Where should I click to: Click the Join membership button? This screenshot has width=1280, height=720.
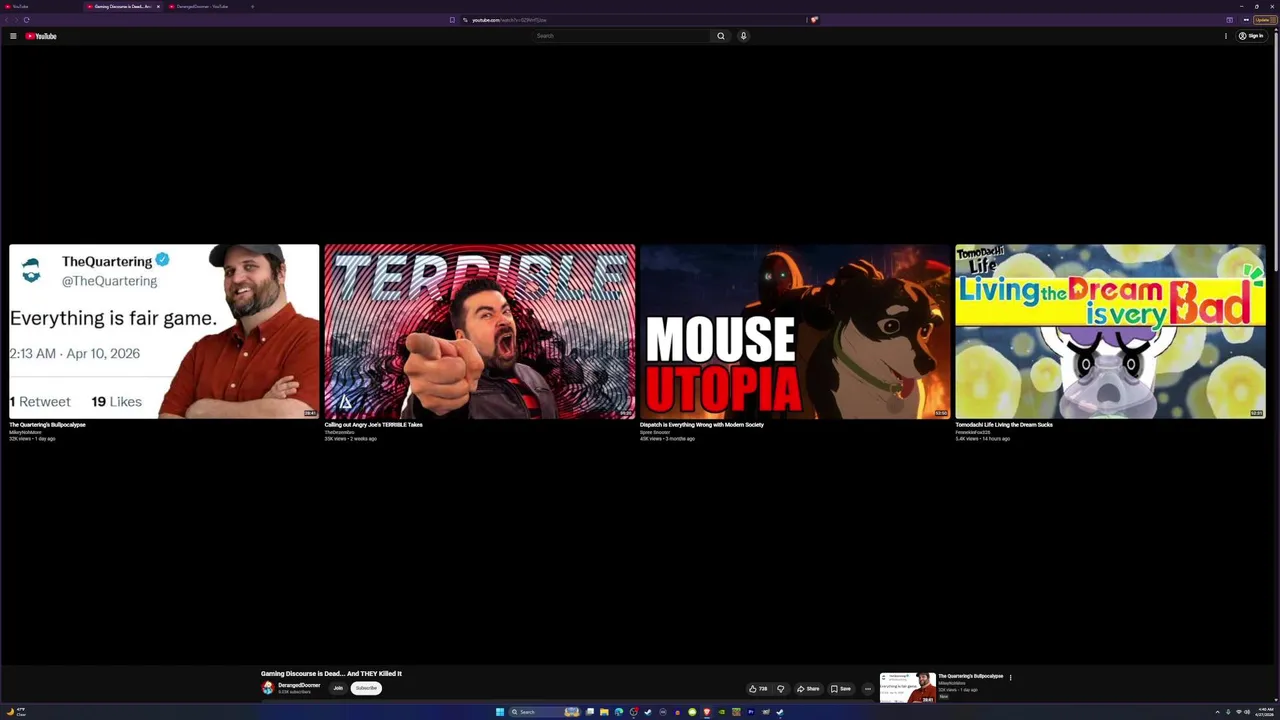pyautogui.click(x=338, y=688)
